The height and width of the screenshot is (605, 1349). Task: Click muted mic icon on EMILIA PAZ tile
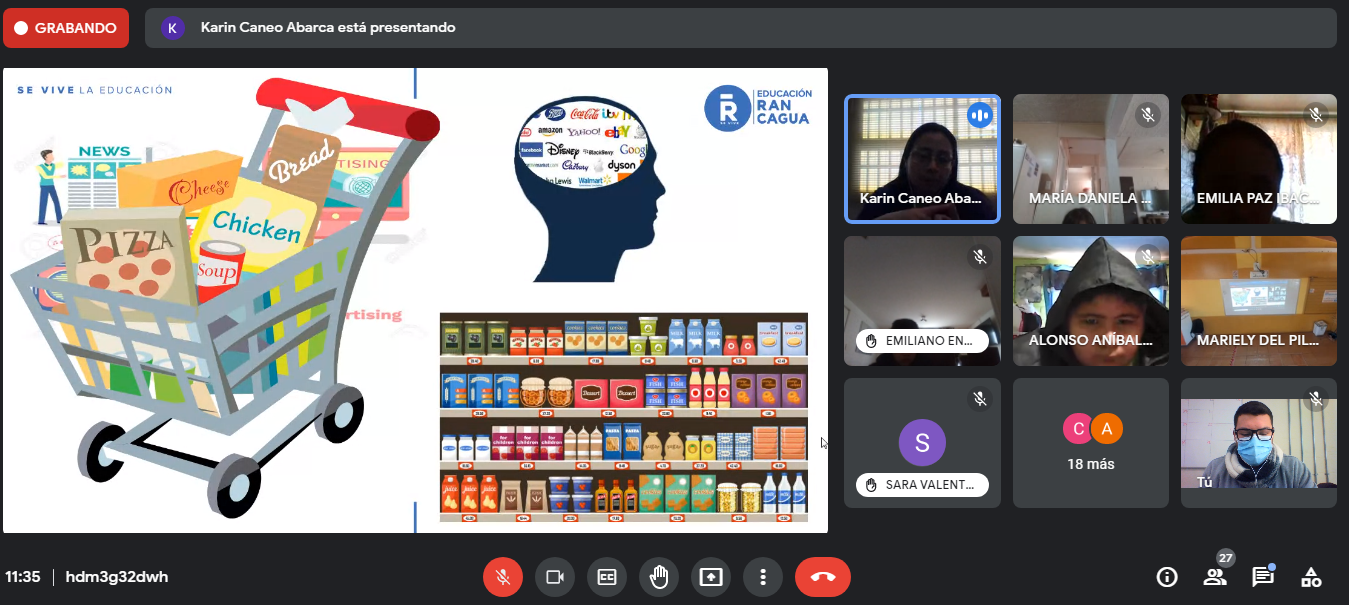(x=1316, y=115)
